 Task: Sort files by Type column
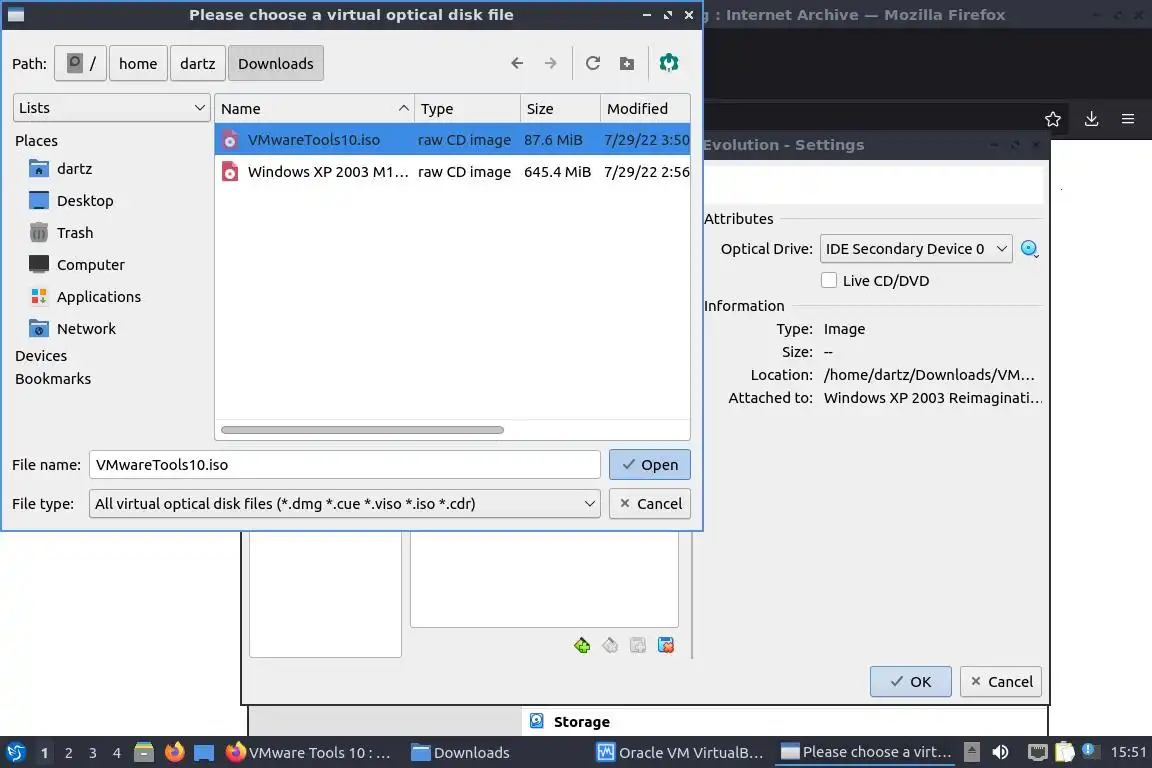pos(468,109)
